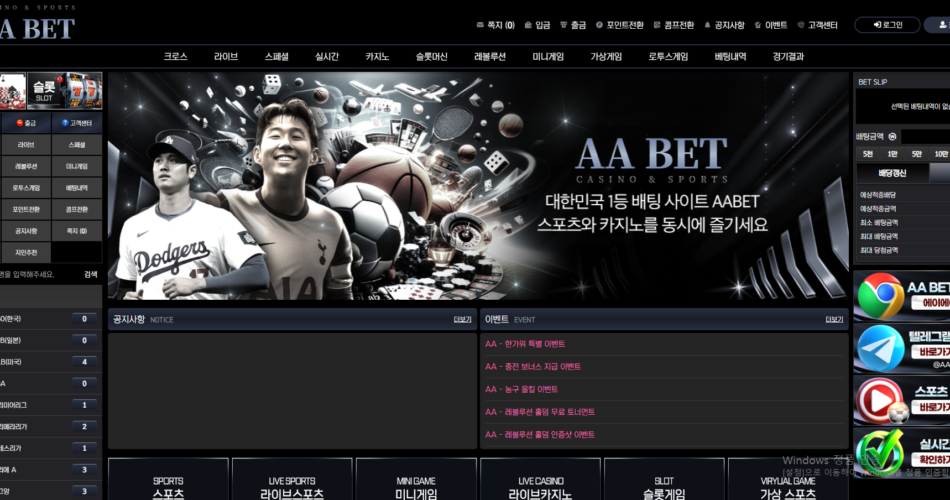Click the green checkmark 실시간 확인하기 banner

(902, 453)
